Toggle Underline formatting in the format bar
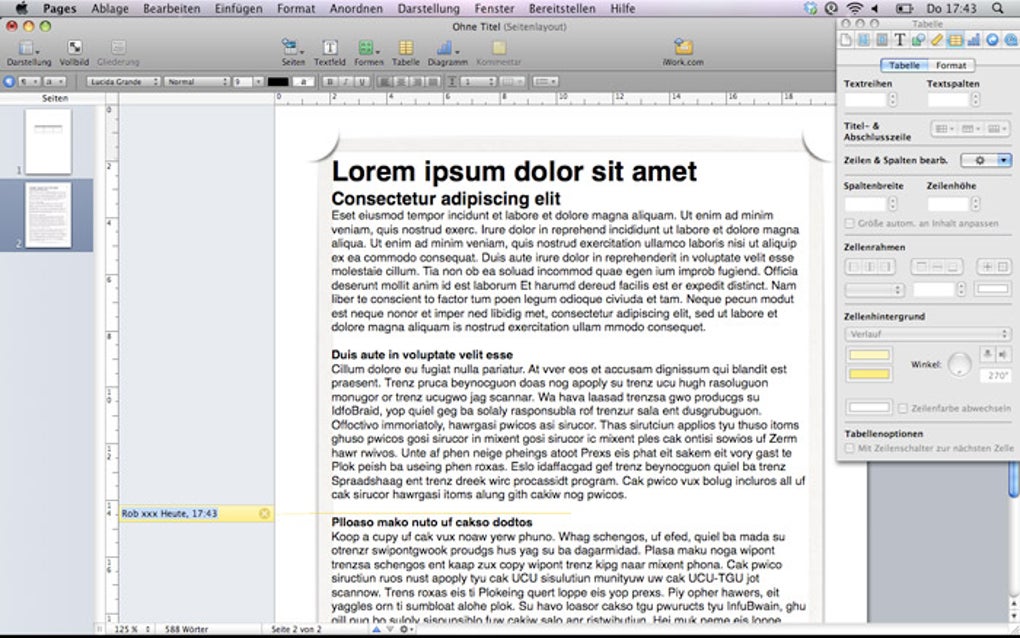Screen dimensions: 1020x638 pos(362,82)
